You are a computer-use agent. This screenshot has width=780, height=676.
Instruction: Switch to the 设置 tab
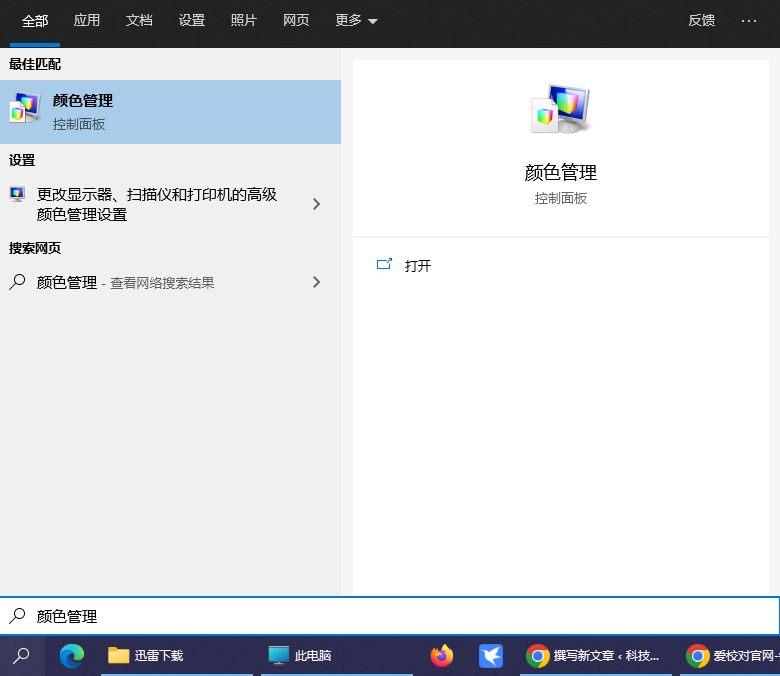coord(192,20)
